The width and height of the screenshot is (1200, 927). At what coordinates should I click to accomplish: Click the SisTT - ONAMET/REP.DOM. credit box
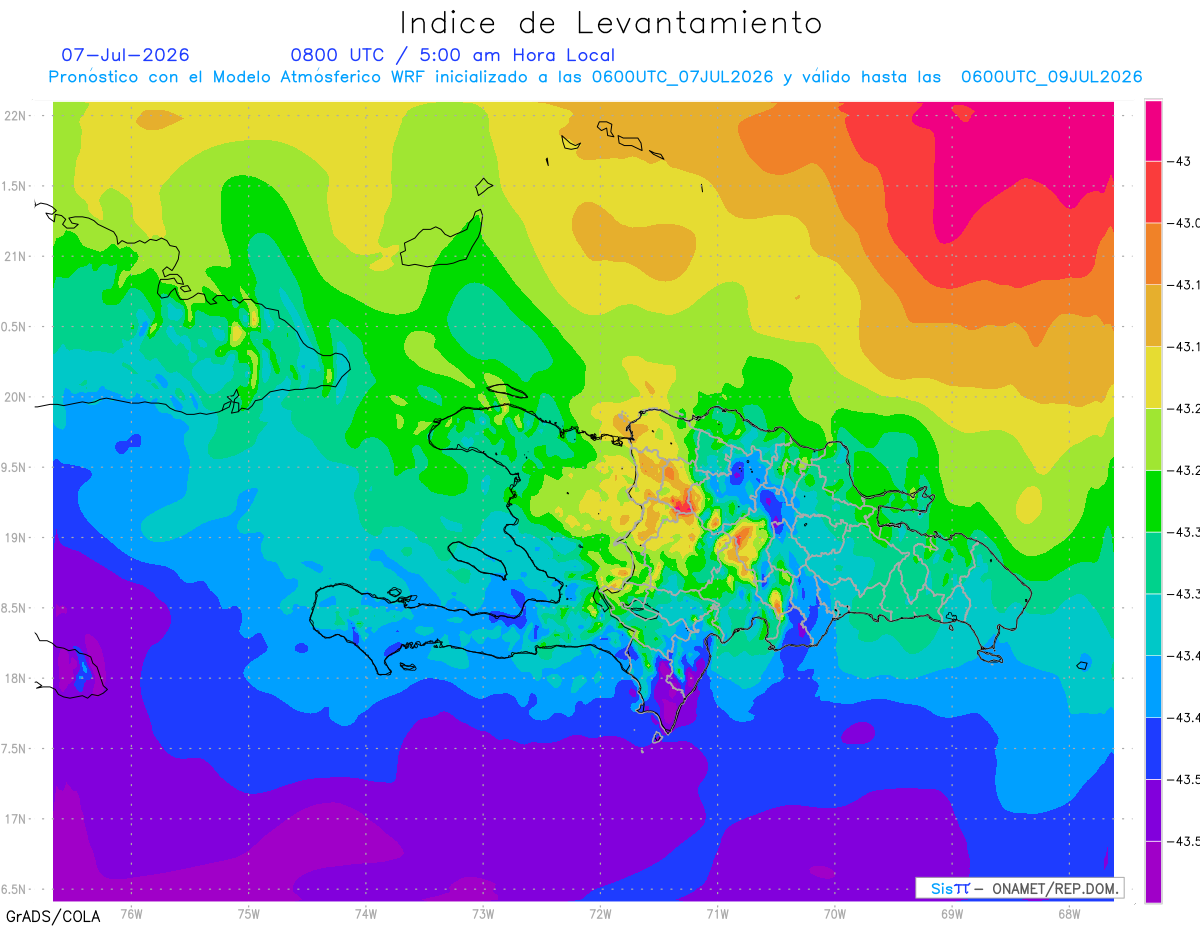coord(1020,888)
